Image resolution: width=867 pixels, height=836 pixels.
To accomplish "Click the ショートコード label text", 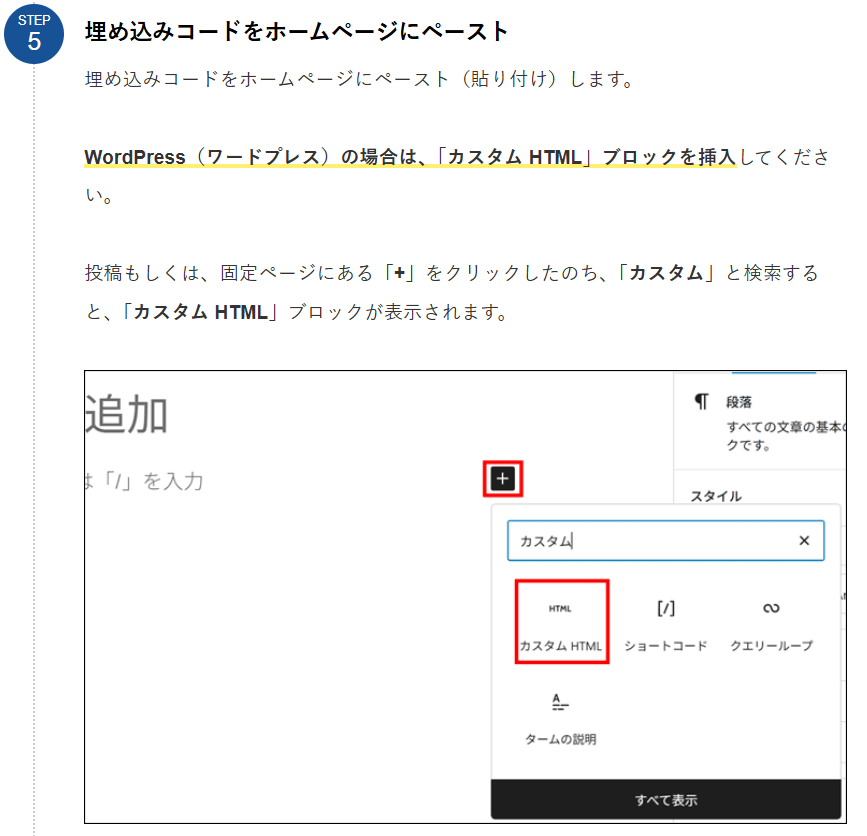I will (x=666, y=647).
